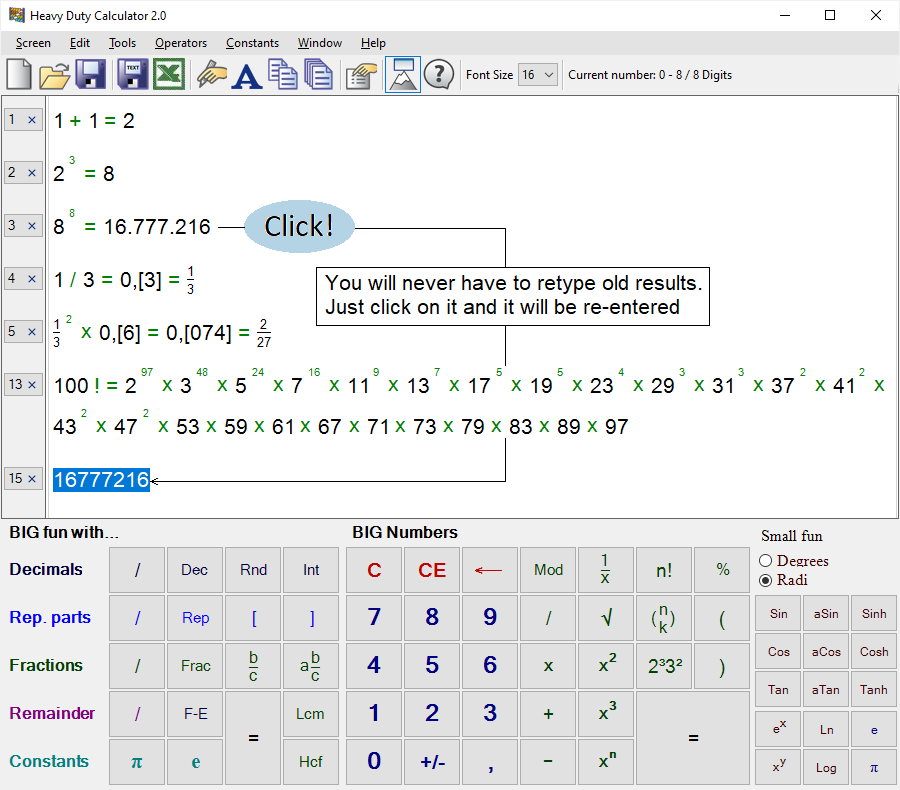
Task: Open font settings via the blue A icon
Action: (247, 74)
